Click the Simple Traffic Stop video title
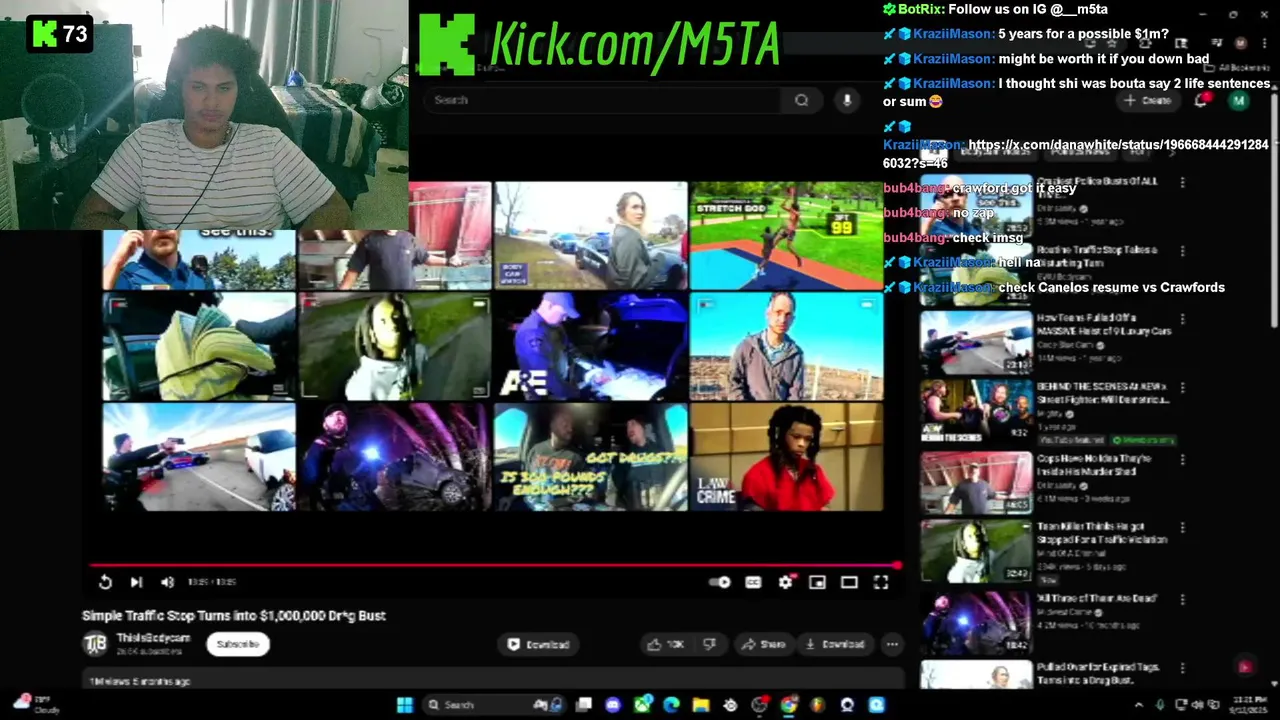Image resolution: width=1280 pixels, height=720 pixels. [233, 616]
